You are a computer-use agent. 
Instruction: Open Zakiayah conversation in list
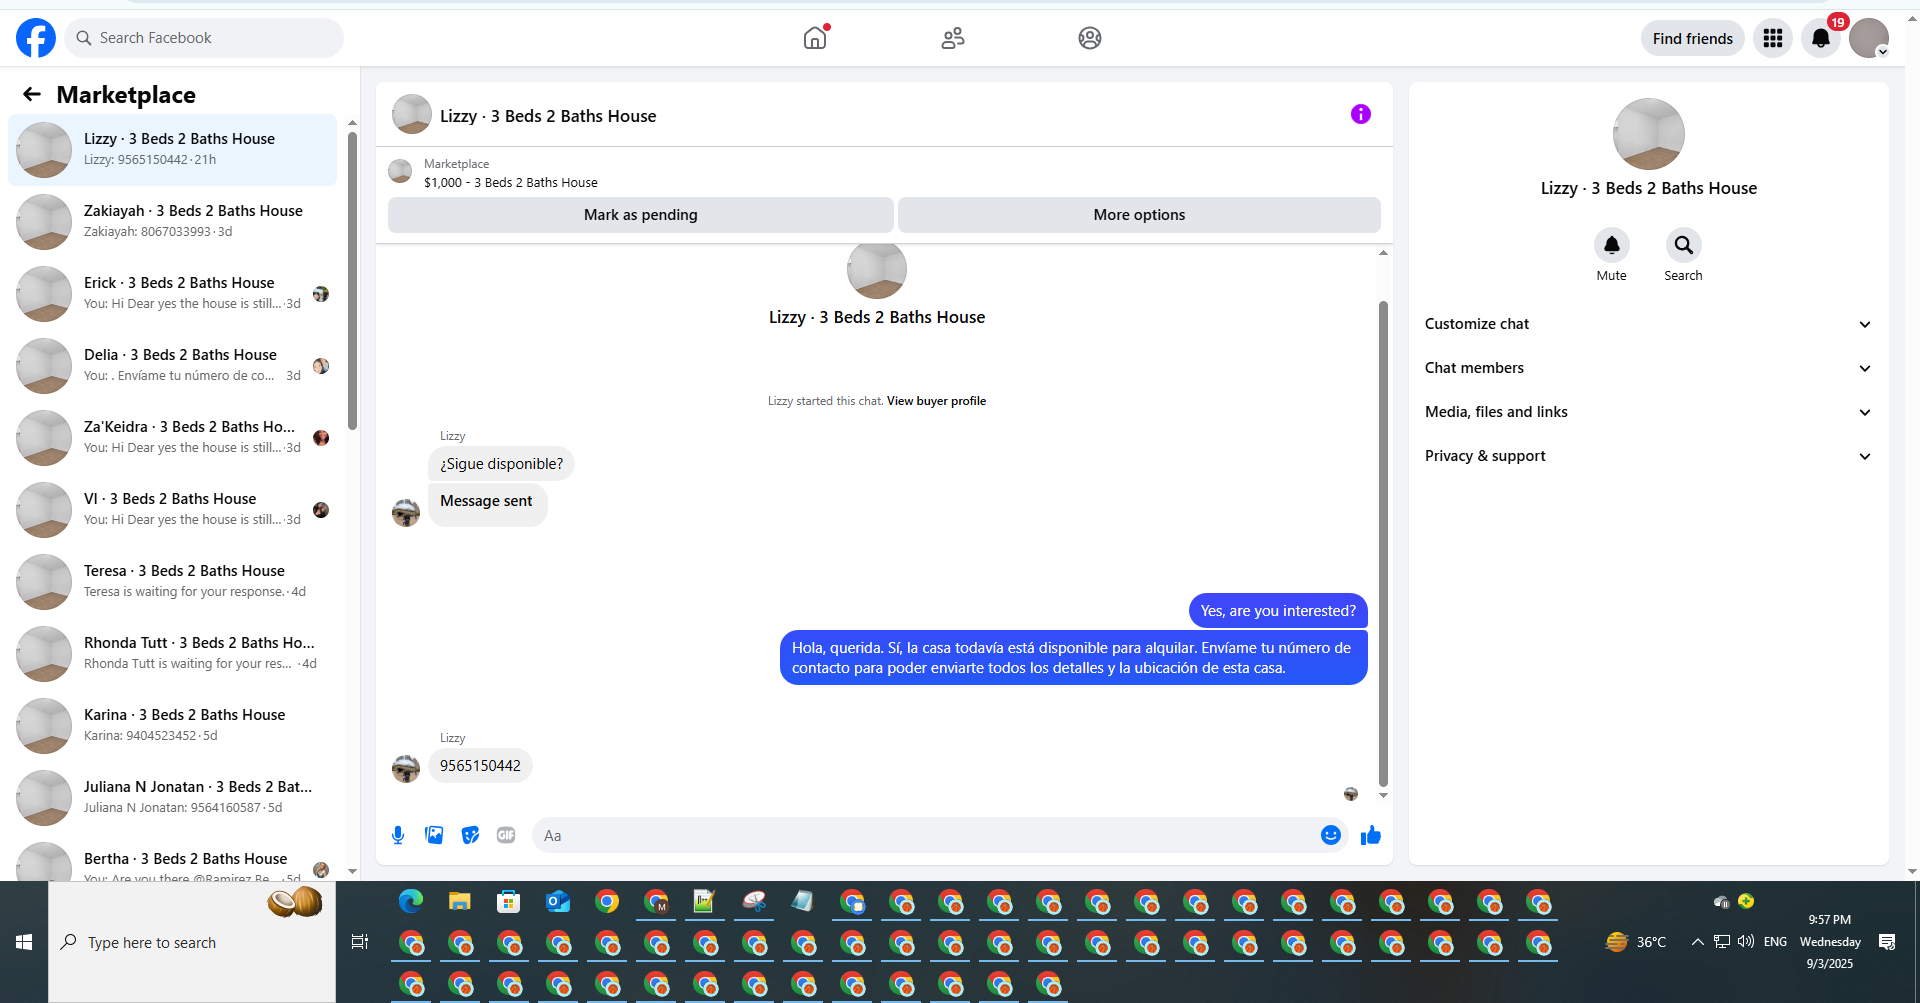click(x=172, y=222)
